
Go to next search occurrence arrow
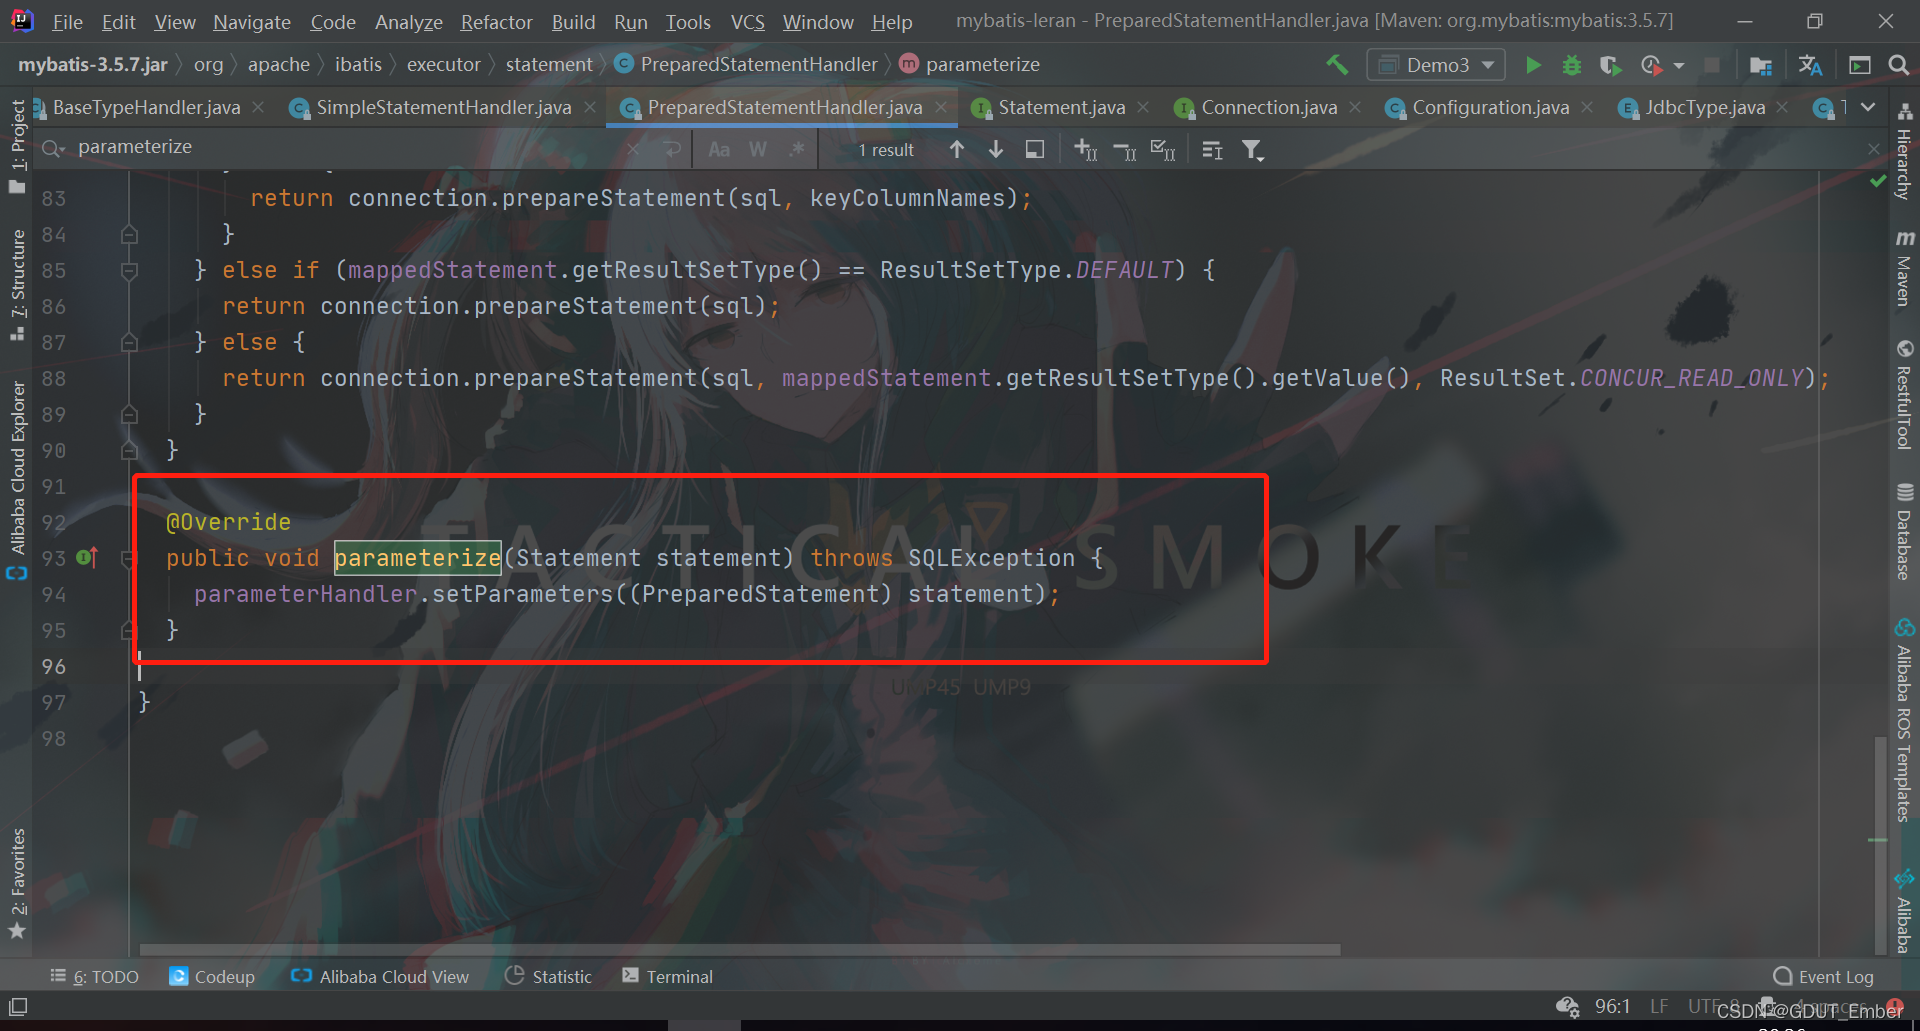click(x=996, y=149)
